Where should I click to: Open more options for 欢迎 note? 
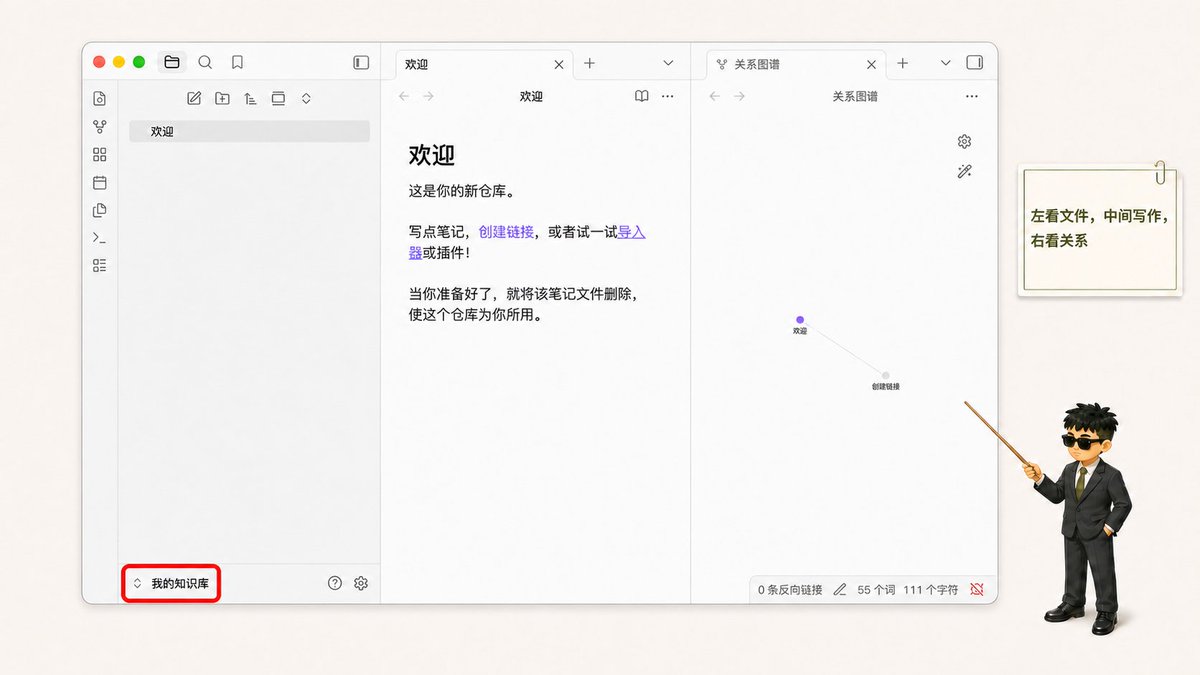(668, 96)
